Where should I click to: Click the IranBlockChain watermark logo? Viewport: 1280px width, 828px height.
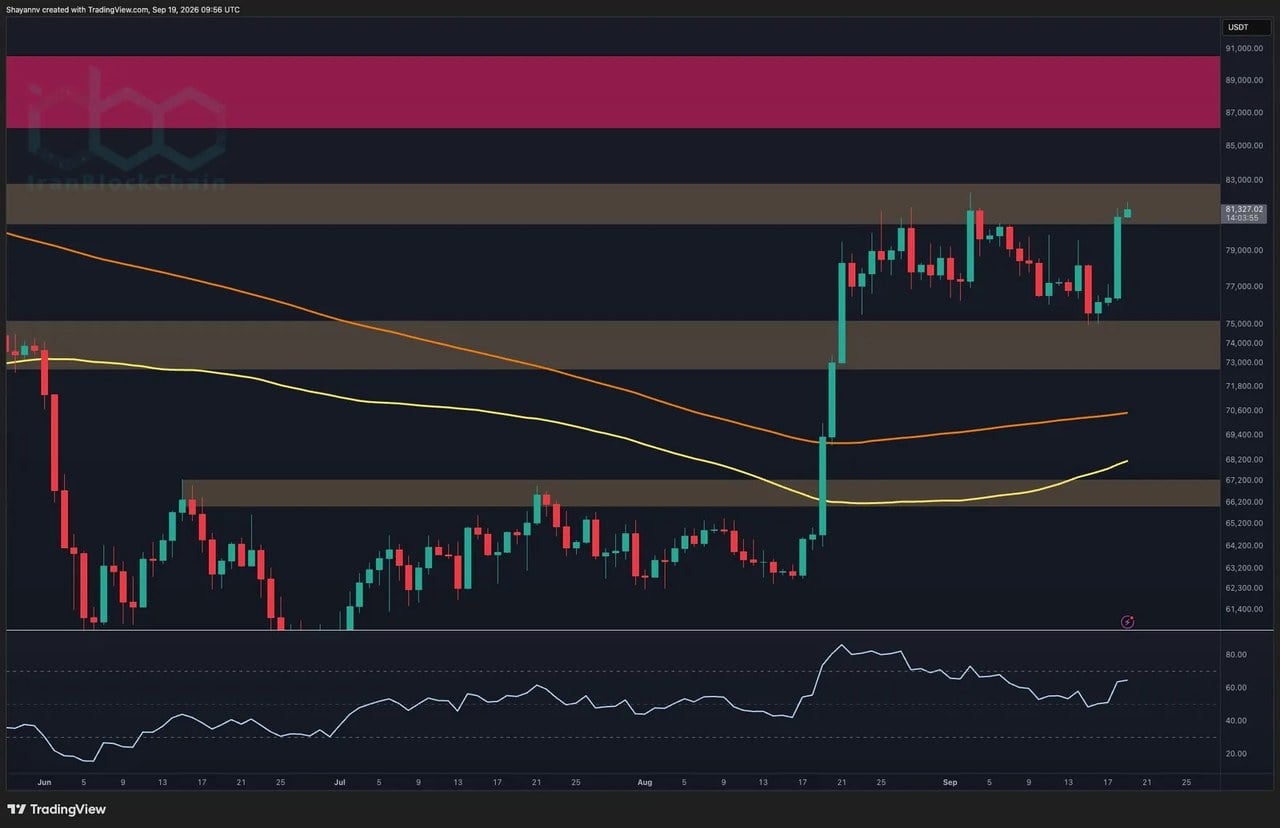(x=127, y=130)
